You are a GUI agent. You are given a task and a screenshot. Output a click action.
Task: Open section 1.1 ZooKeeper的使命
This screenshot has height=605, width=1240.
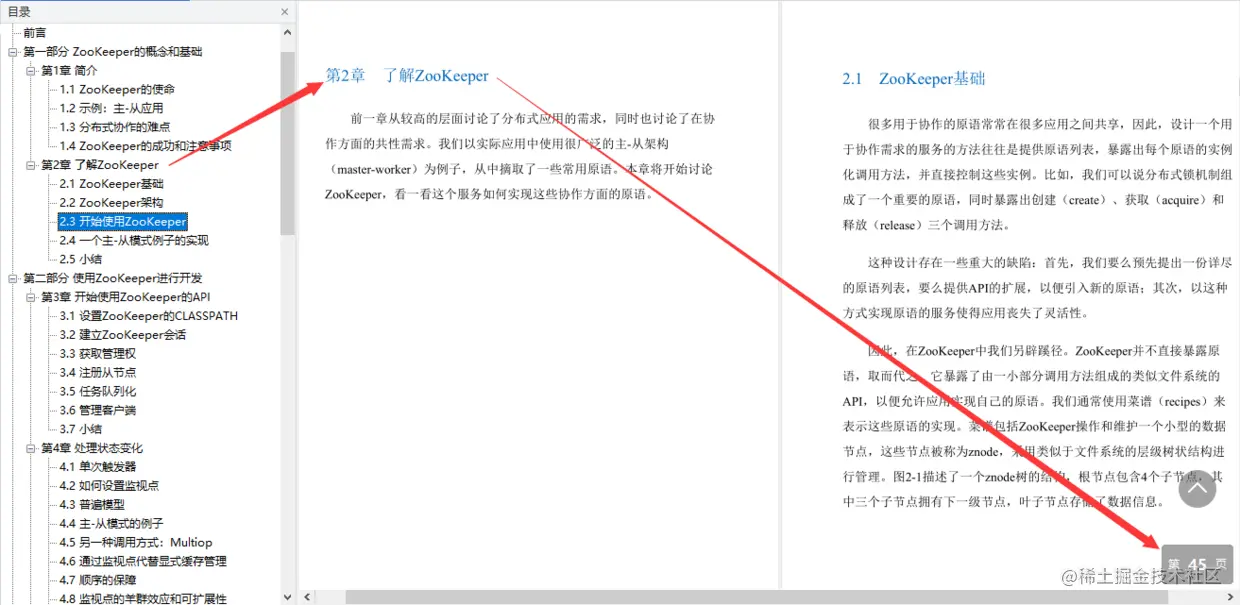pos(117,89)
